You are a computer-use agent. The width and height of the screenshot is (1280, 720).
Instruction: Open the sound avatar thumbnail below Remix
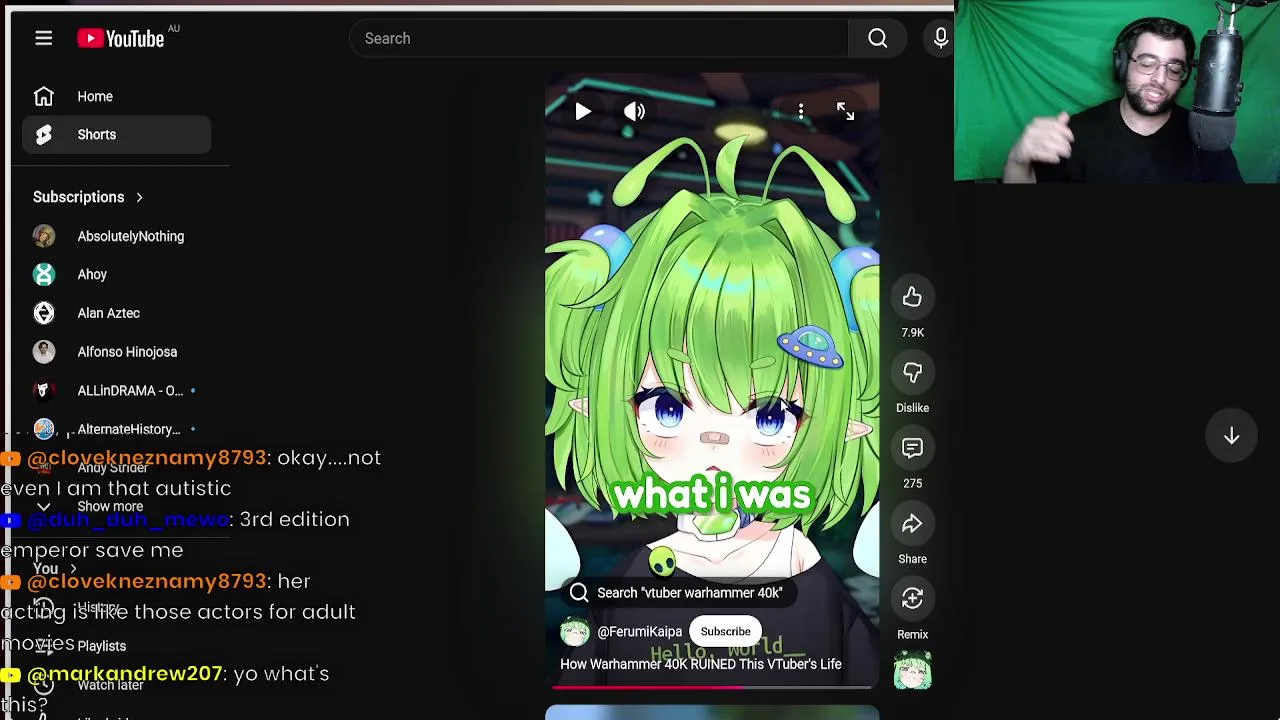pyautogui.click(x=912, y=671)
